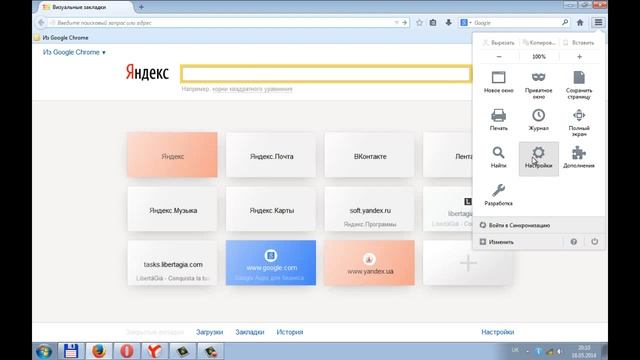The height and width of the screenshot is (360, 640).
Task: Reset zoom by clicking 100%
Action: click(539, 57)
